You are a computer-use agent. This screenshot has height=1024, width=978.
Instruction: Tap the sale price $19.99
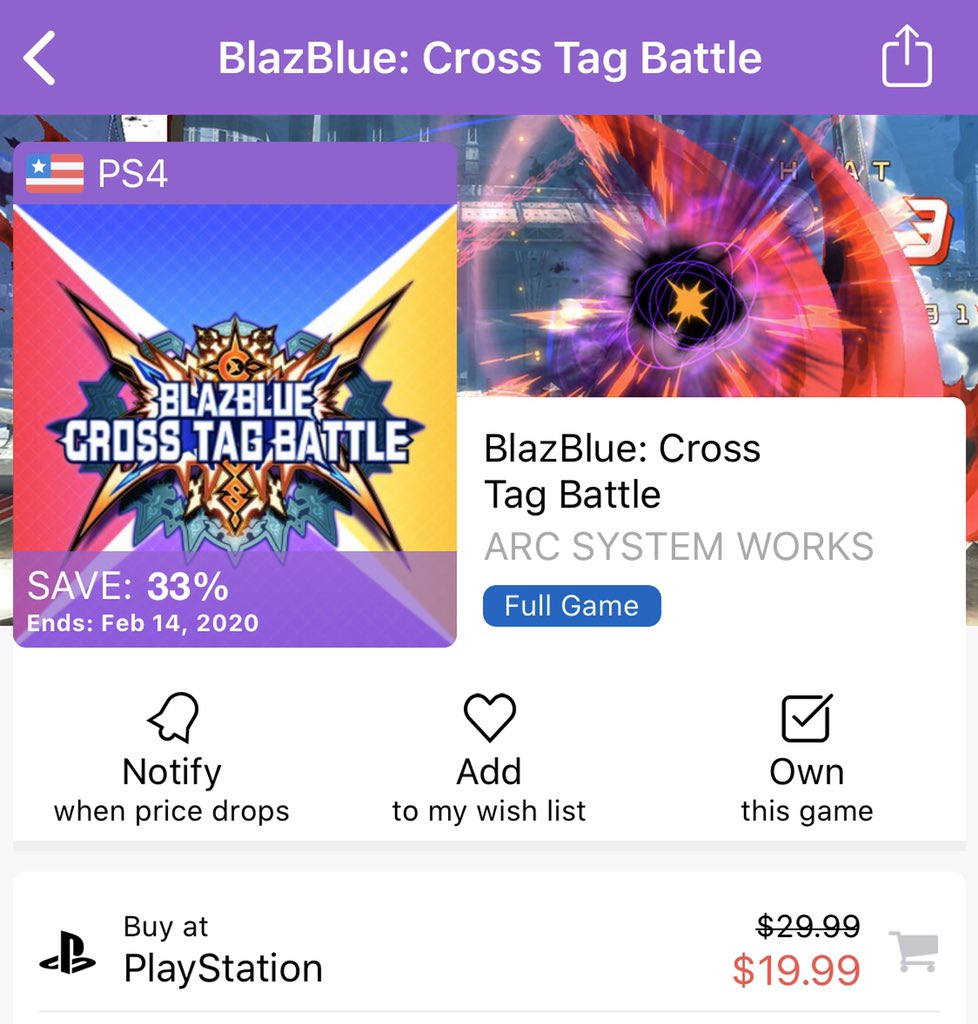(x=797, y=970)
